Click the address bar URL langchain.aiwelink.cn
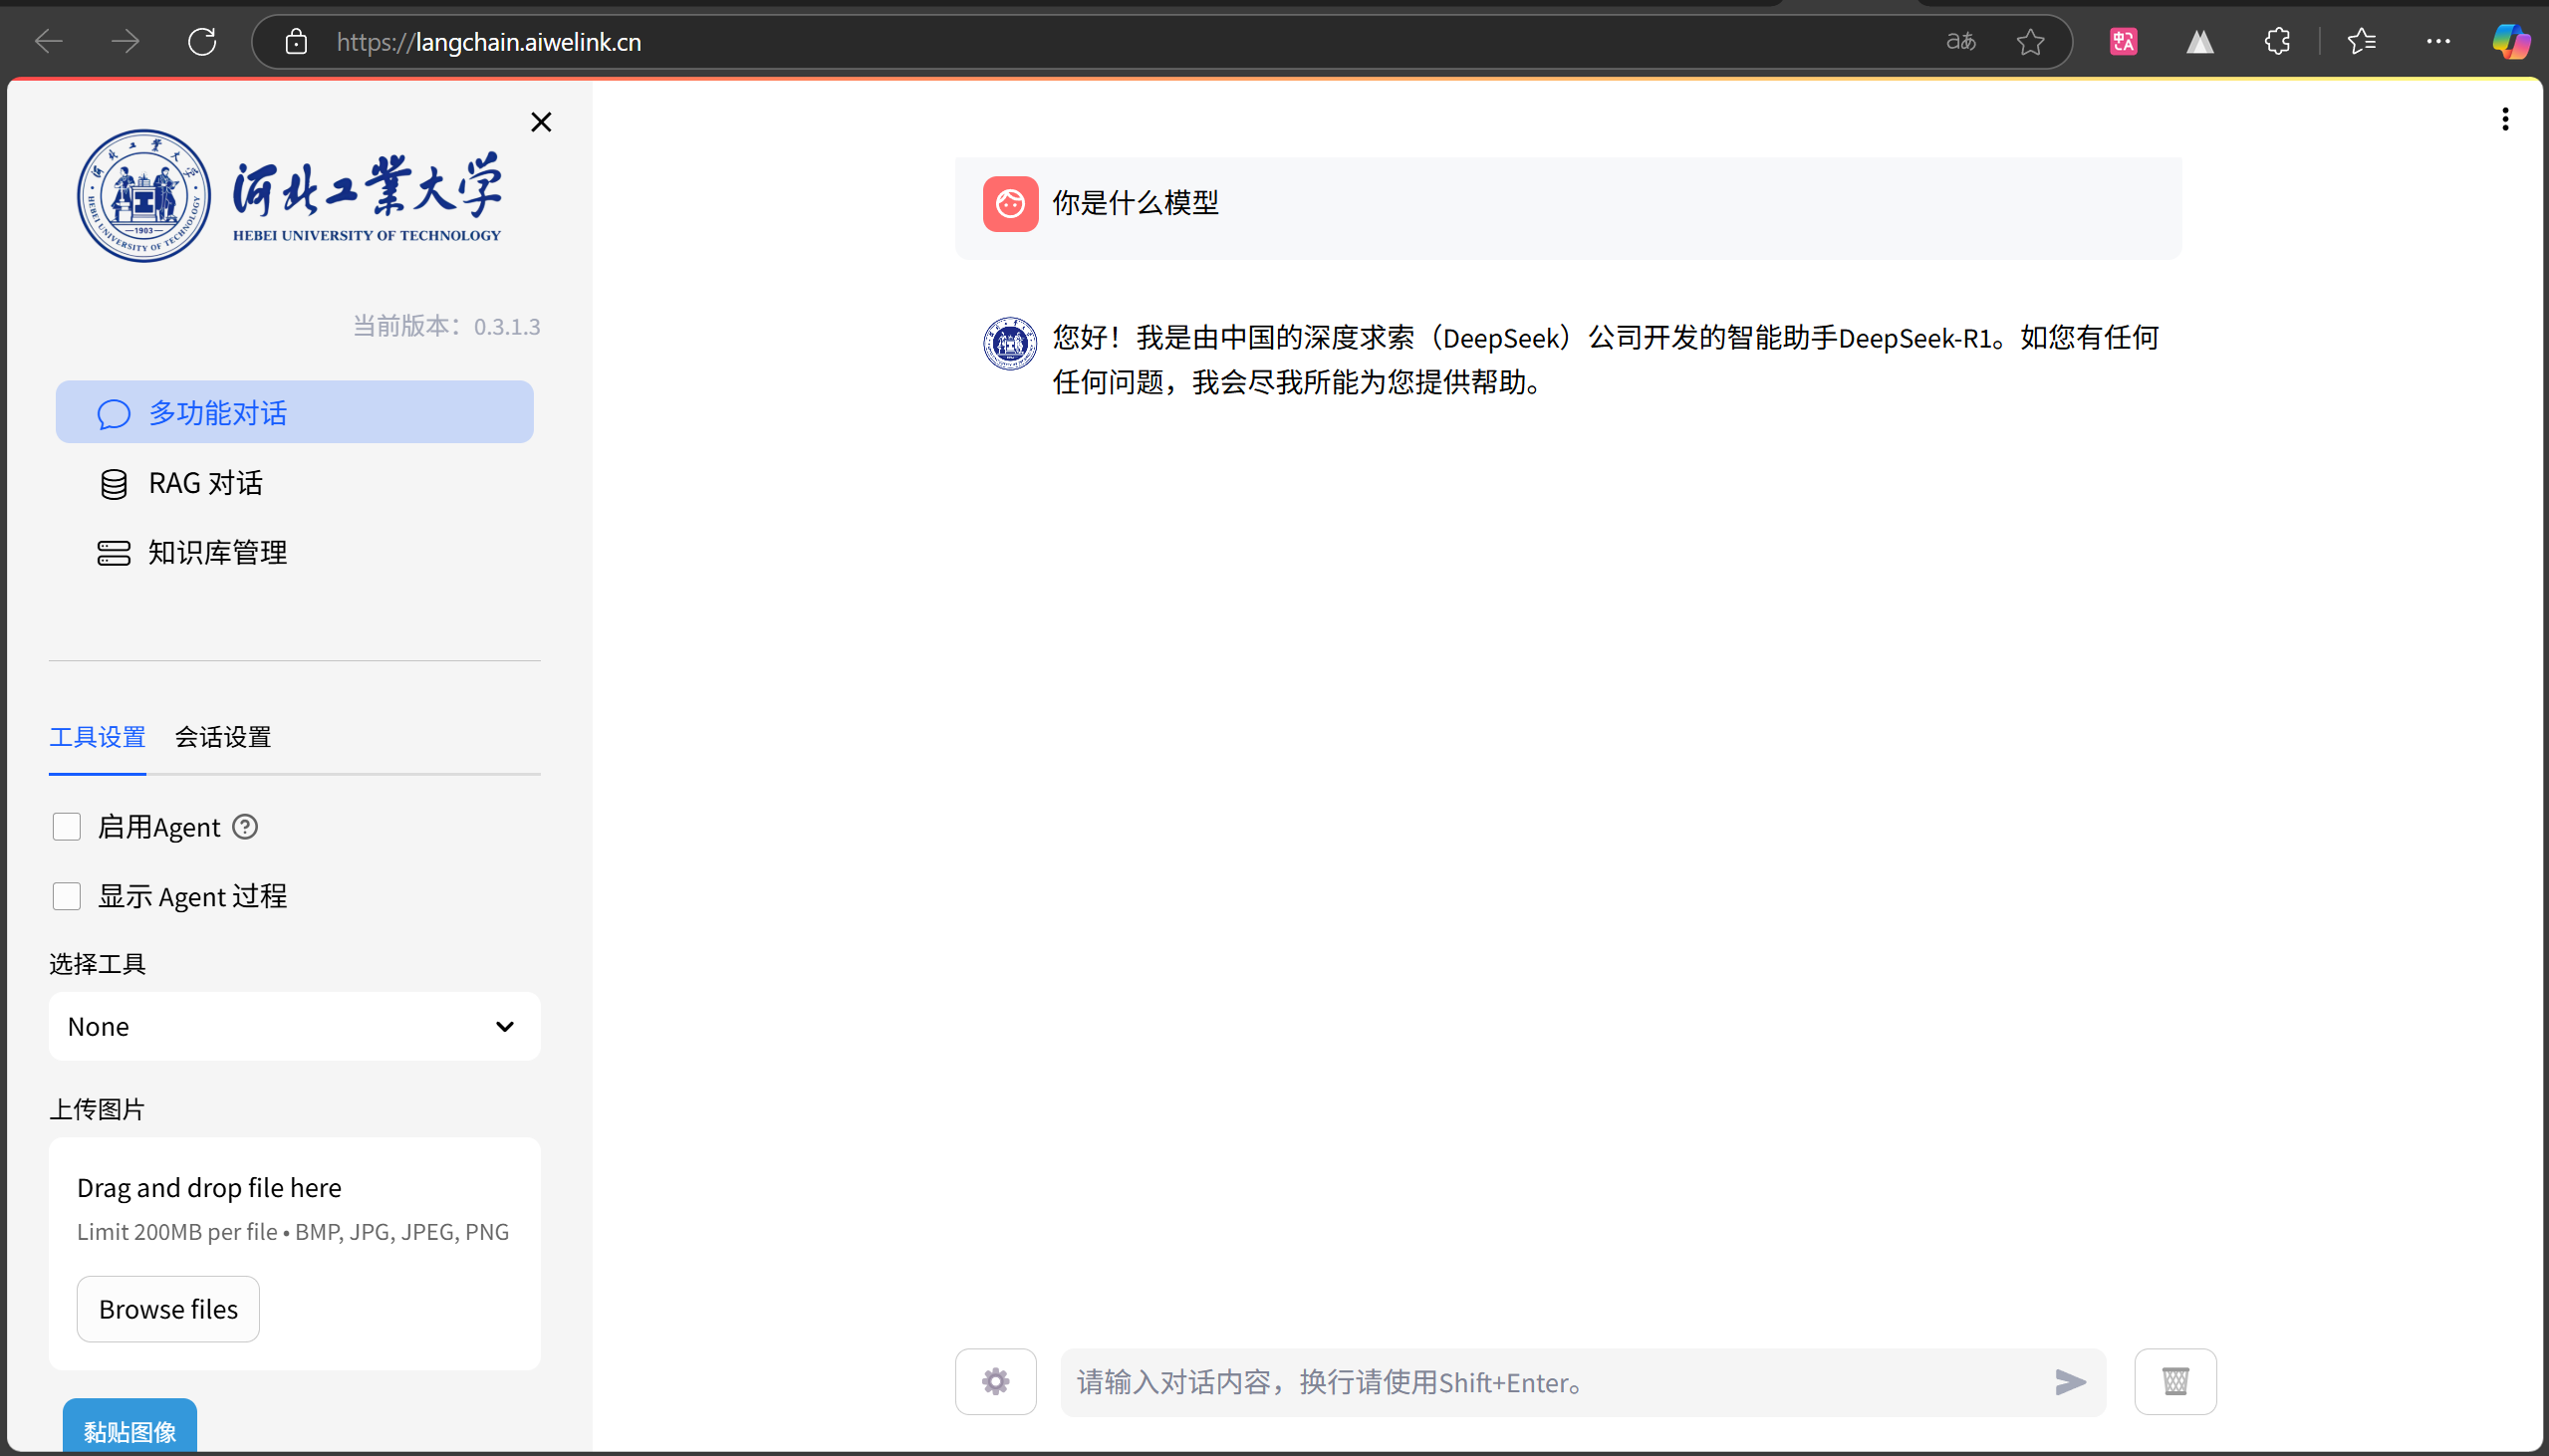 point(488,42)
